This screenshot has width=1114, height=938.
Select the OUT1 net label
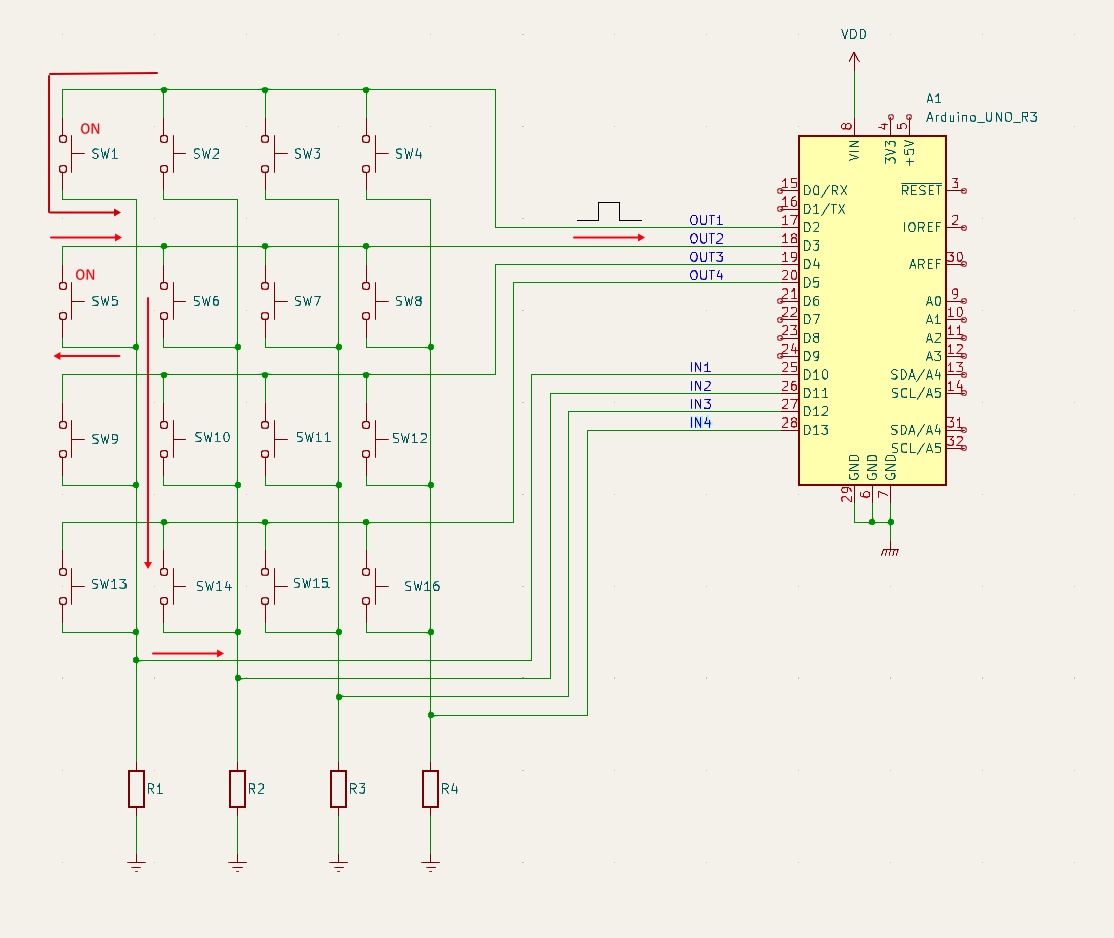pyautogui.click(x=705, y=220)
